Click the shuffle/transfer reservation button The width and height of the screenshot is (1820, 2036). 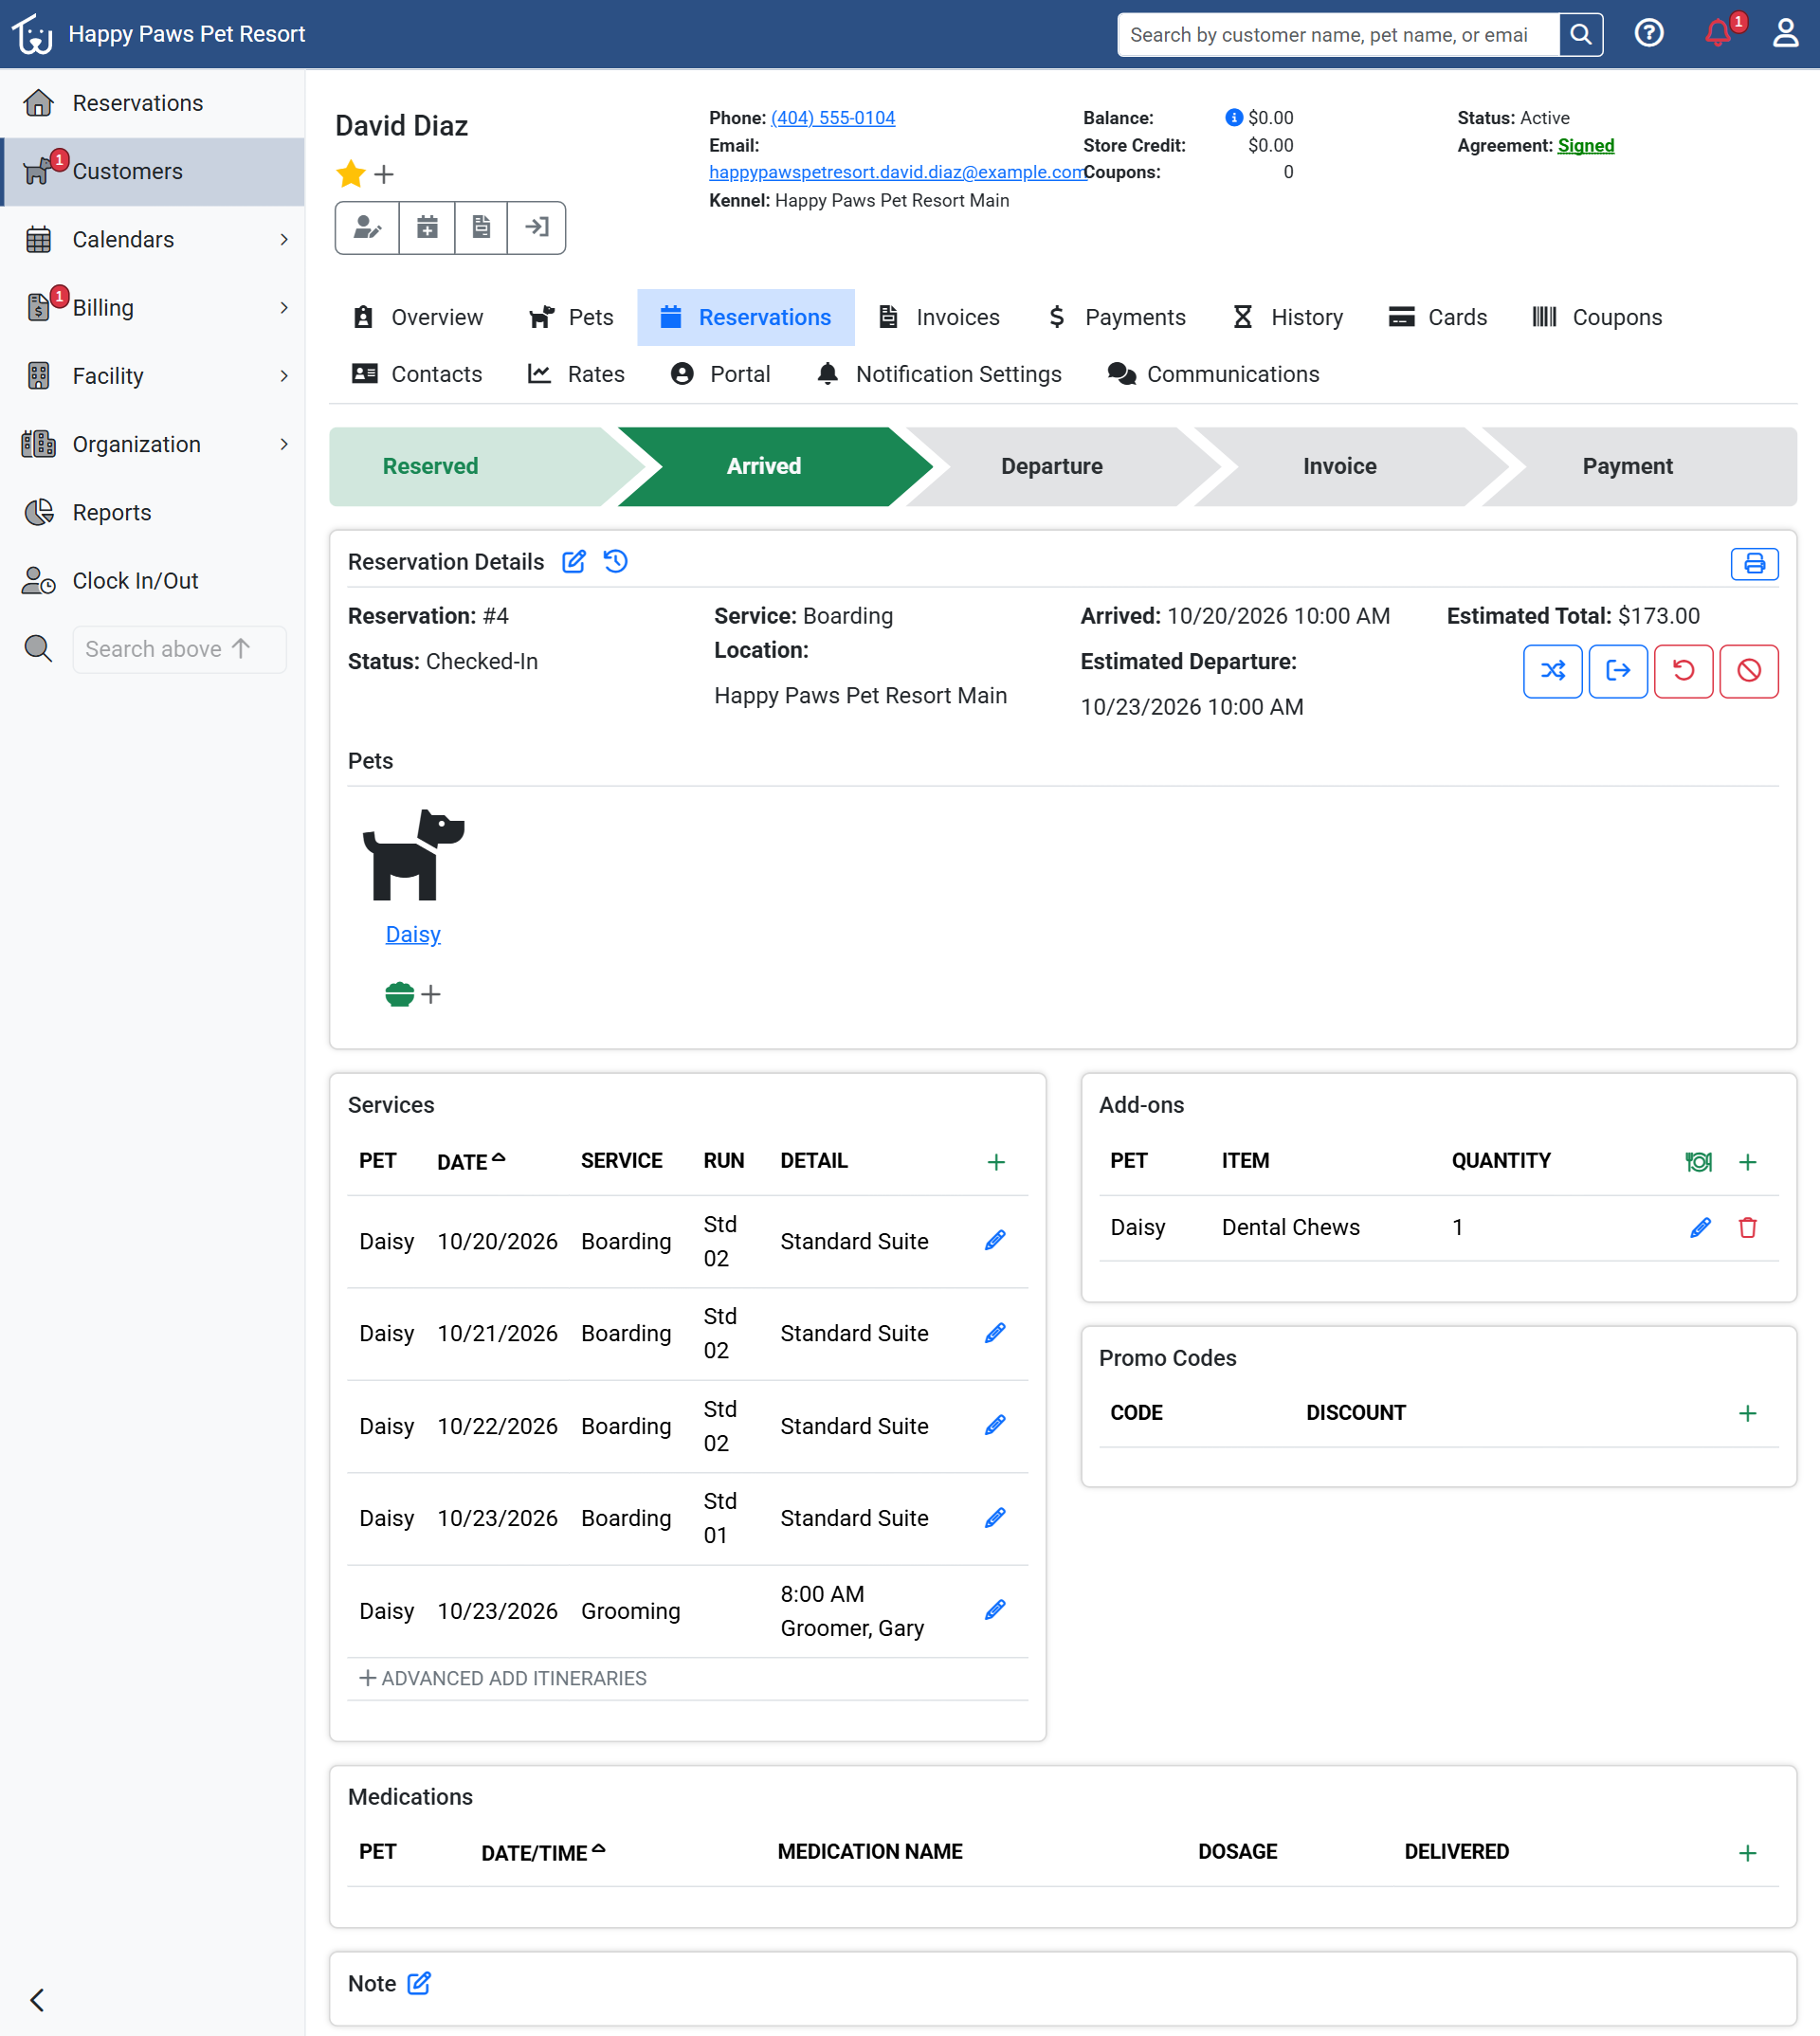click(x=1552, y=671)
